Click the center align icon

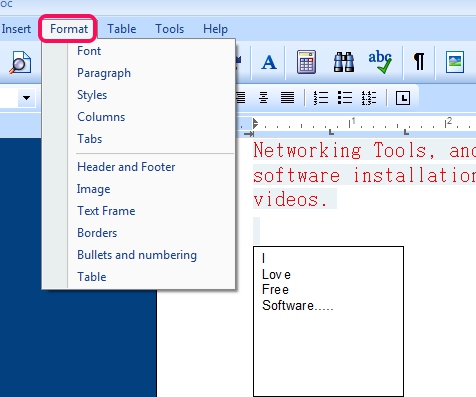263,98
